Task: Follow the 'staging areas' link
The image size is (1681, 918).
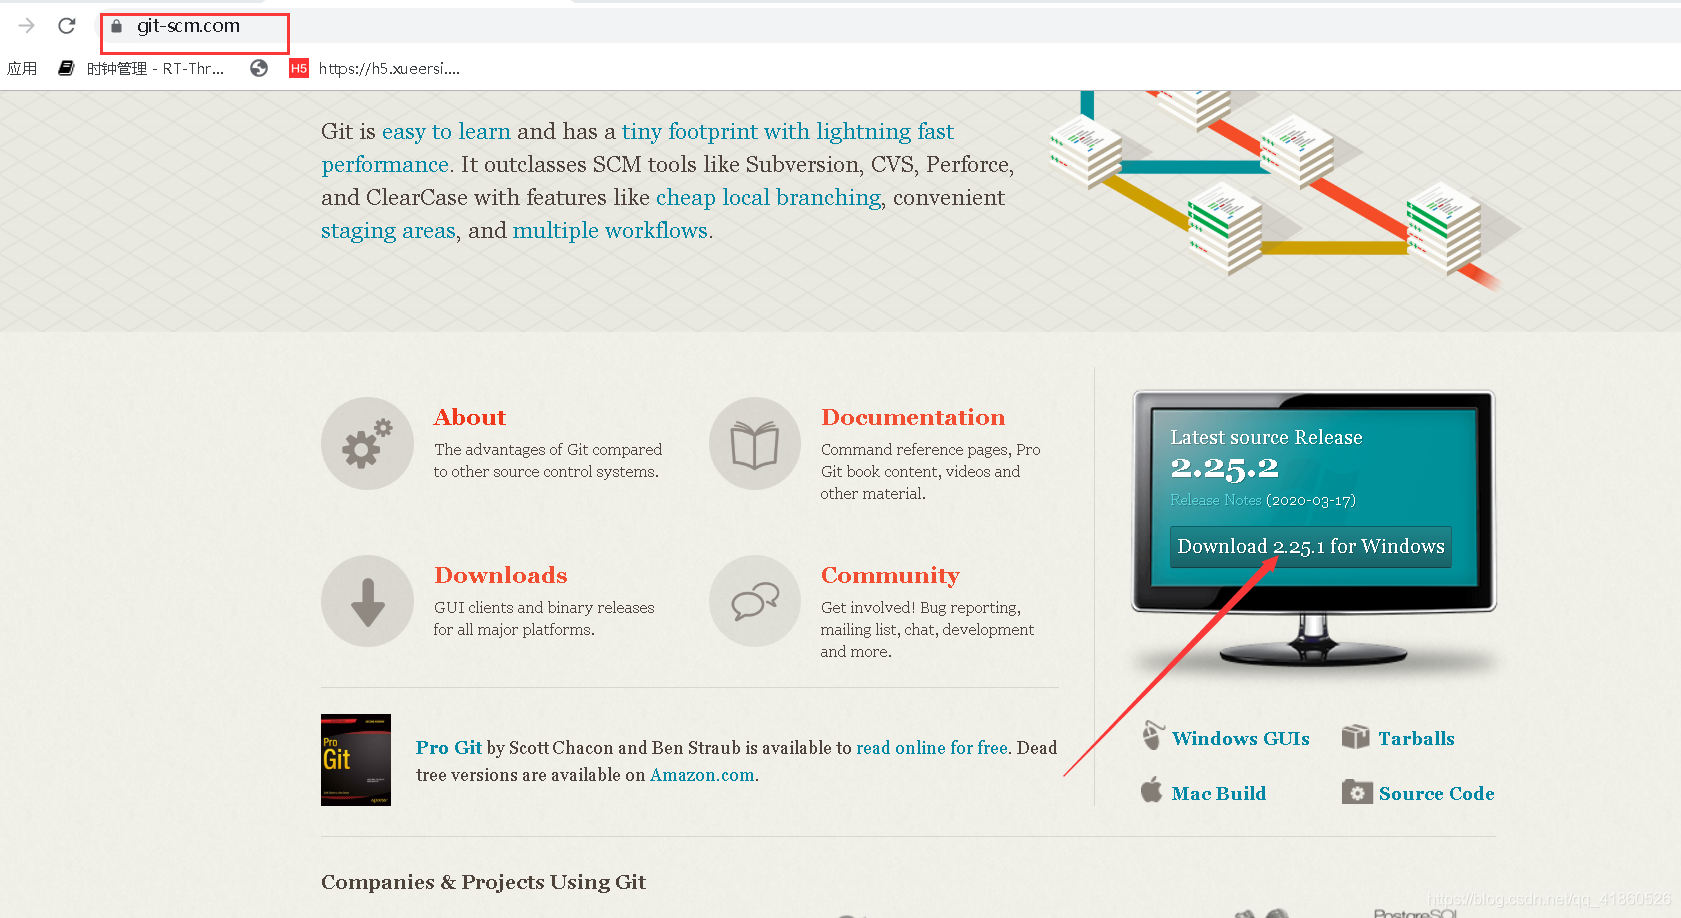Action: pos(388,230)
